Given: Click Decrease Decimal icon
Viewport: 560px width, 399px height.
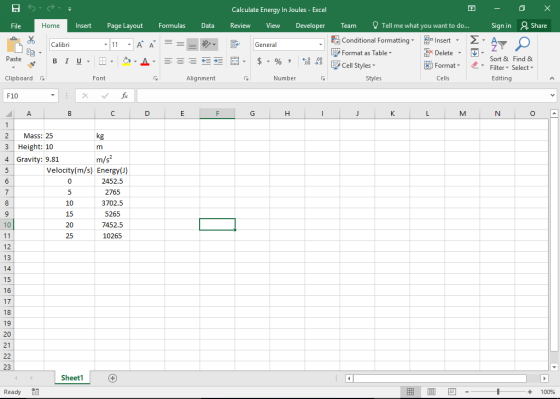Looking at the screenshot, I should pyautogui.click(x=319, y=61).
